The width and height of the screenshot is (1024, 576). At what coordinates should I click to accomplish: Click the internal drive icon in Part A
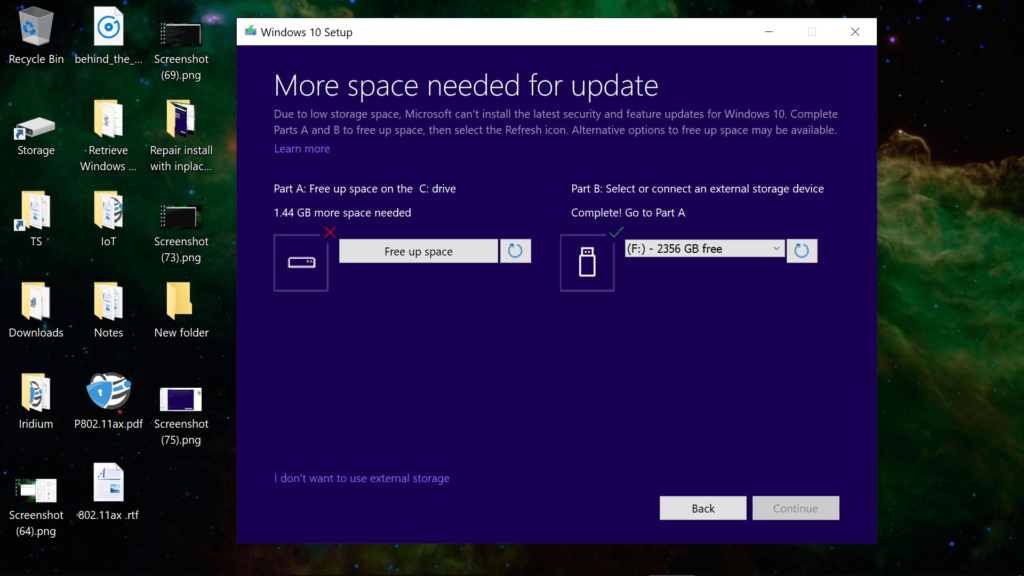[x=300, y=262]
